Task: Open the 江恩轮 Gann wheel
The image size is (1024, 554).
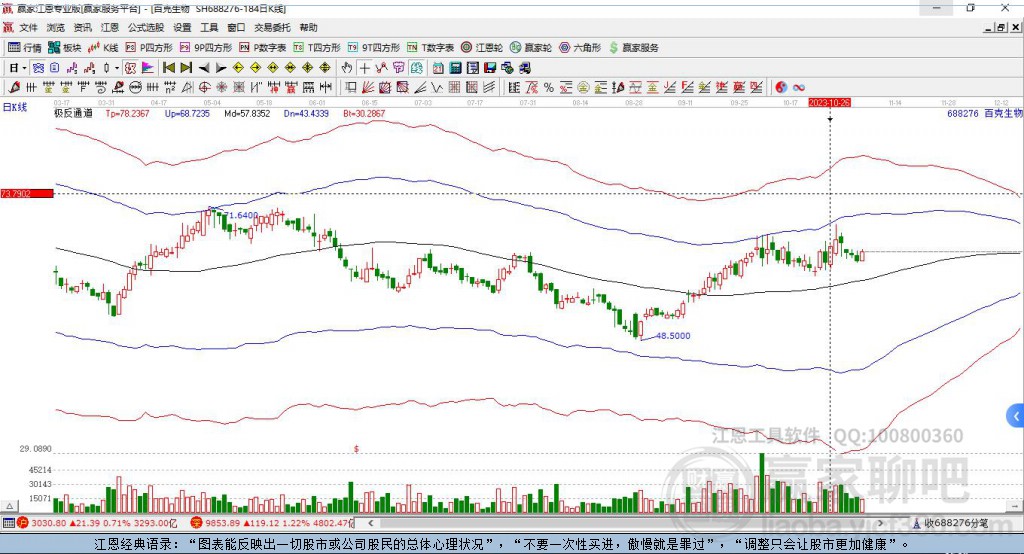Action: [482, 48]
